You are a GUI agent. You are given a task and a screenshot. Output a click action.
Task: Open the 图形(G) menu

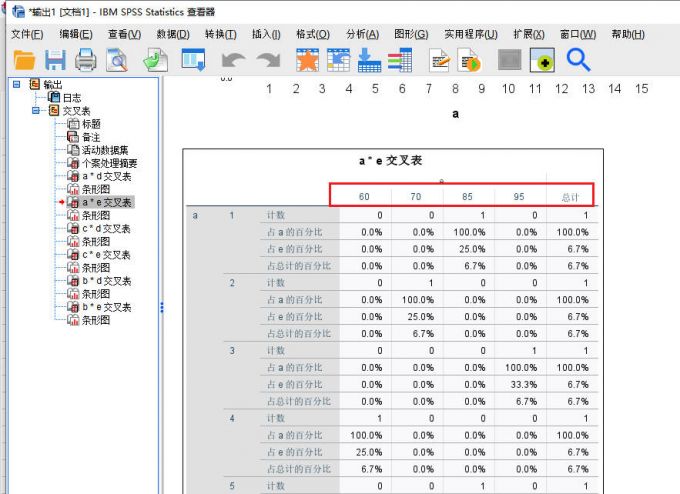coord(411,34)
